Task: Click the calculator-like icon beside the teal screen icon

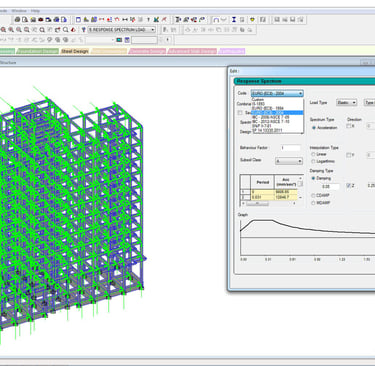Action: pyautogui.click(x=127, y=40)
